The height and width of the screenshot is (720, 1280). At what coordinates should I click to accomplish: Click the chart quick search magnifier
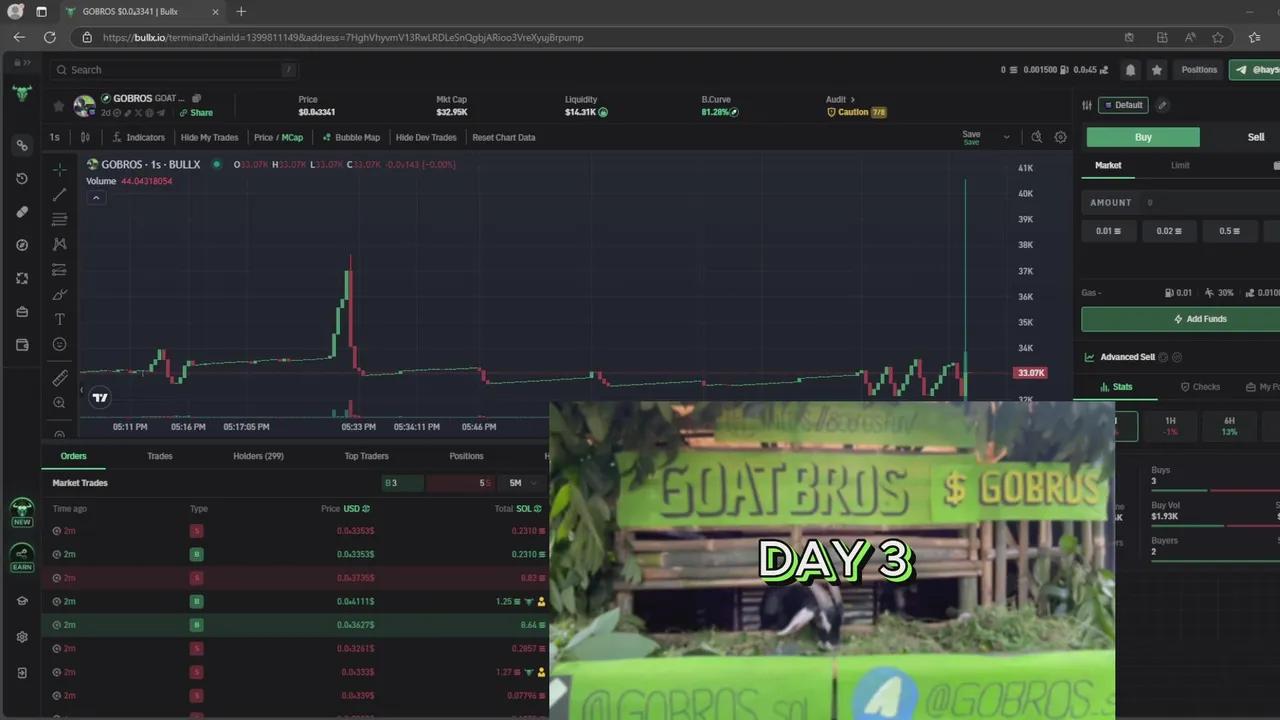point(1037,137)
